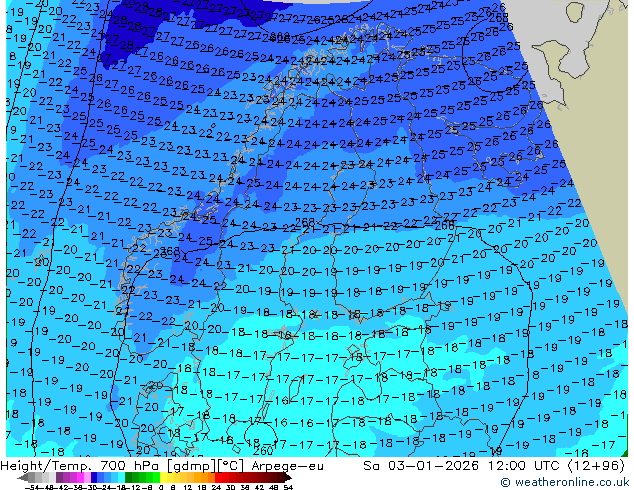Screen dimensions: 634x490
Task: Click the gray left arrow of the legend
Action: 22,478
